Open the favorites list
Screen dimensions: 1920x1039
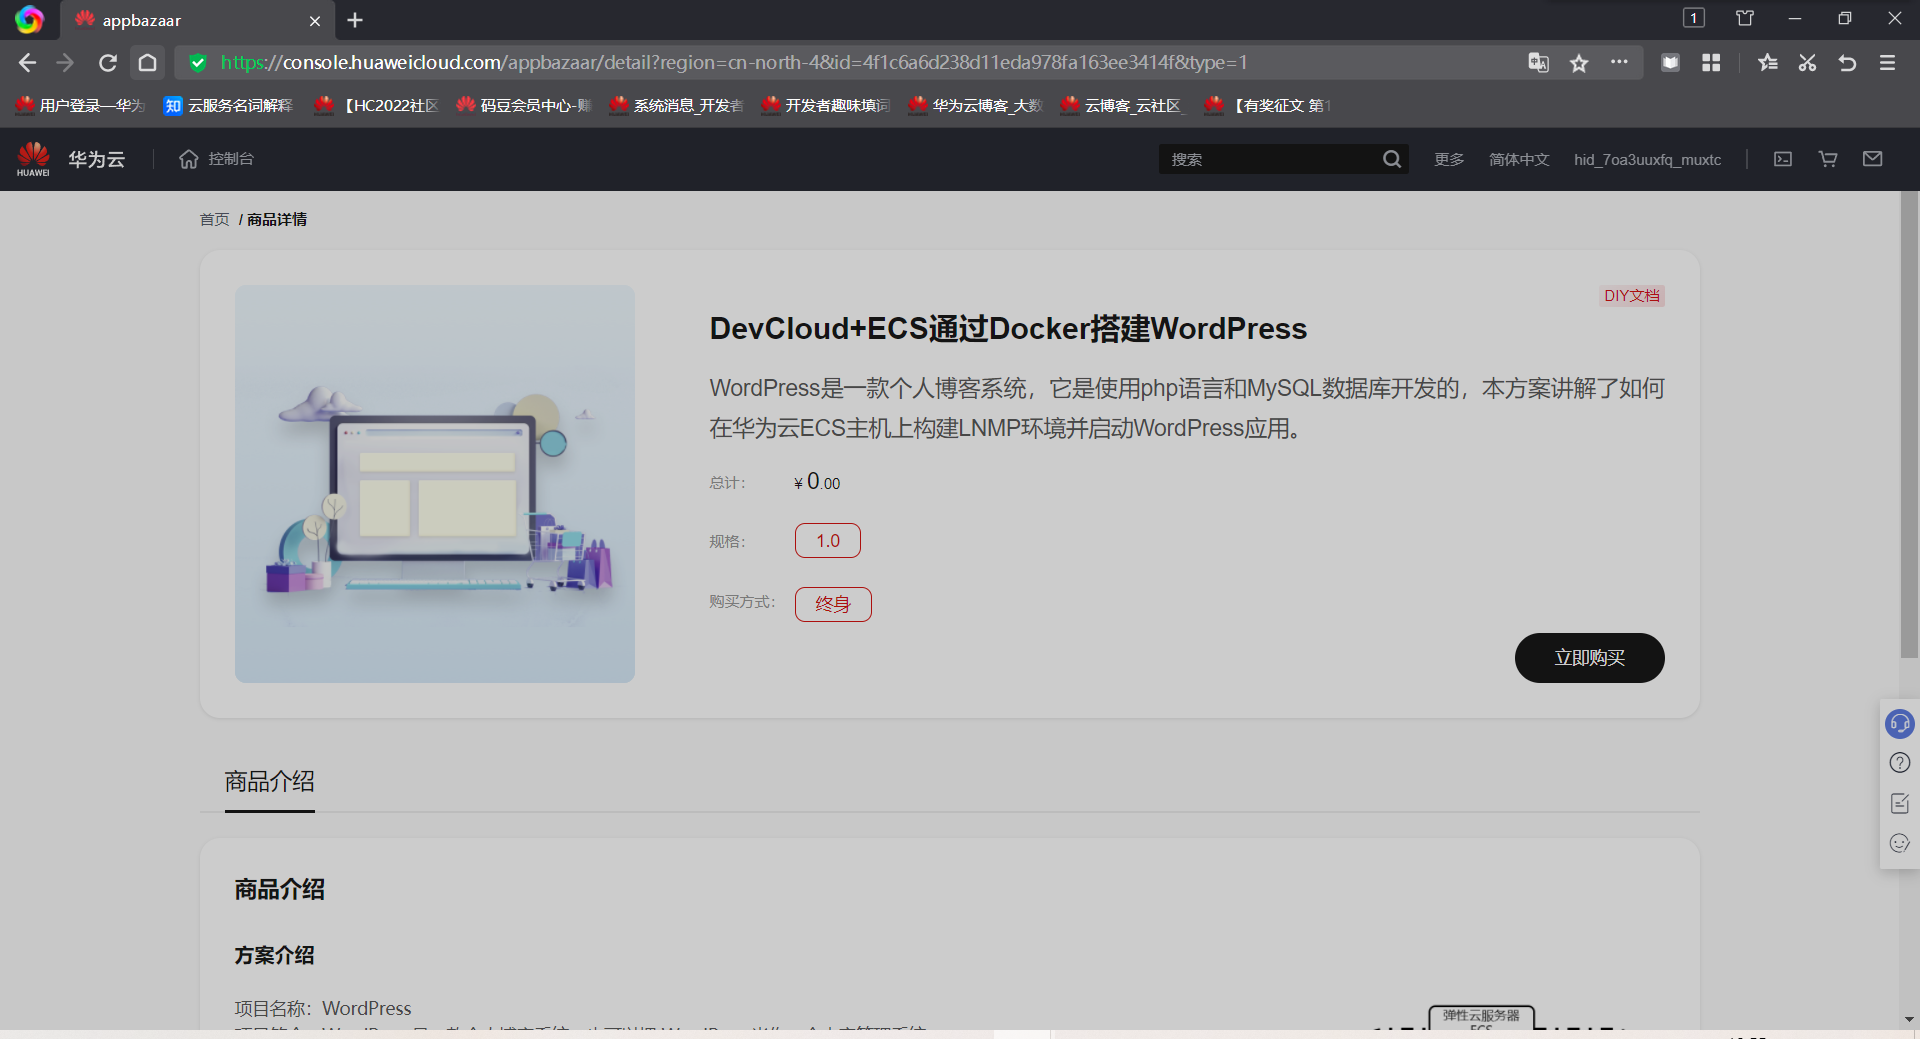1768,63
